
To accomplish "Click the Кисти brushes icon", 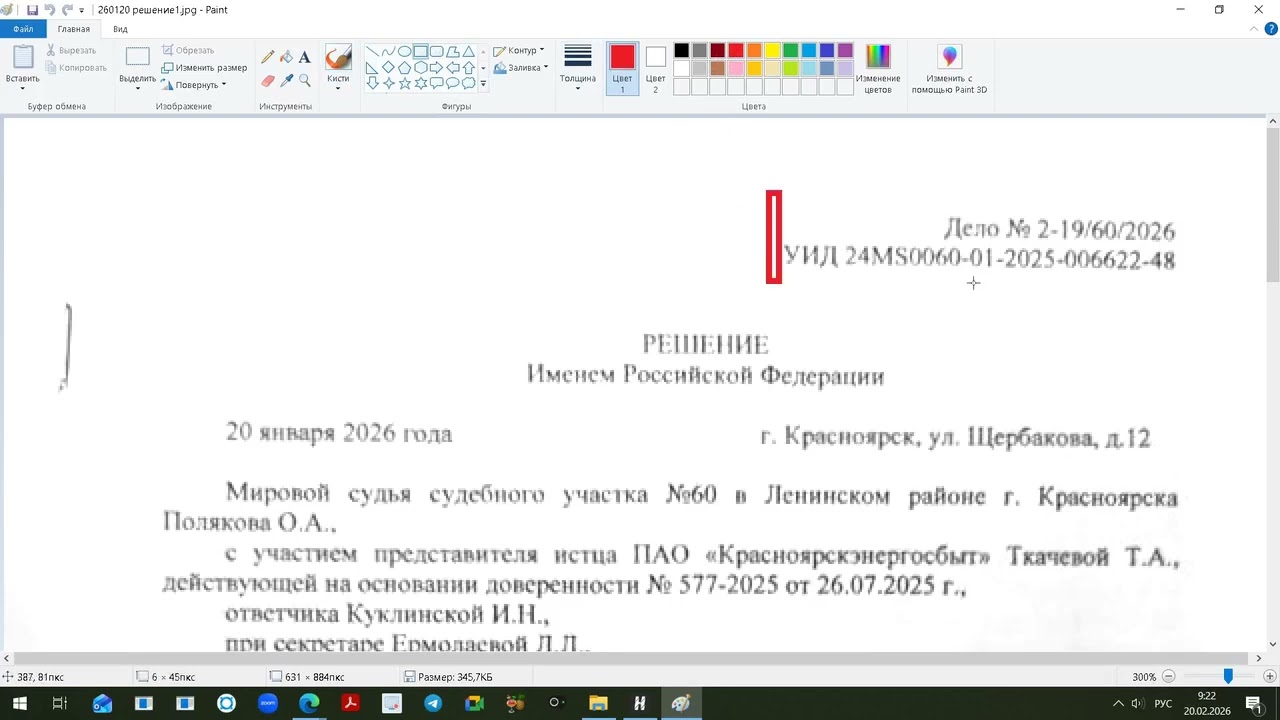I will (338, 56).
